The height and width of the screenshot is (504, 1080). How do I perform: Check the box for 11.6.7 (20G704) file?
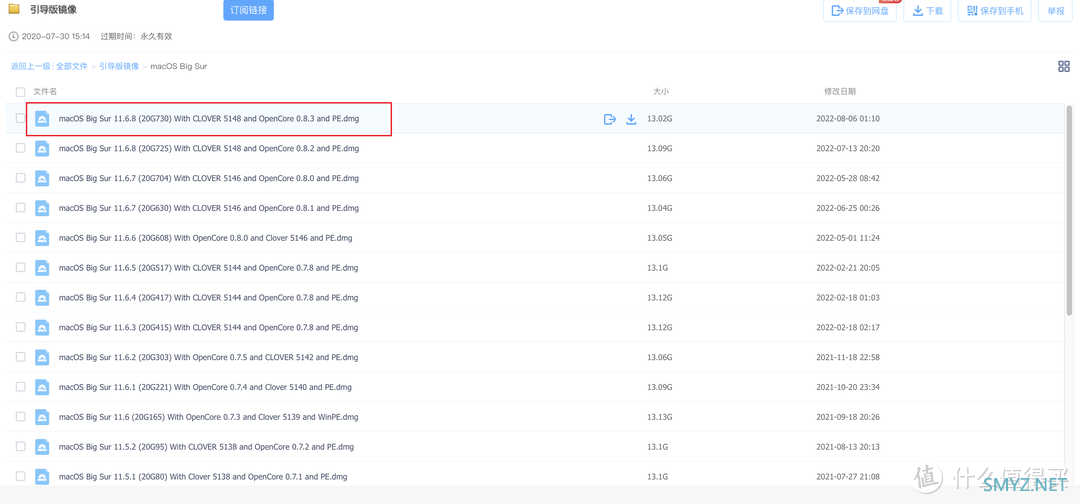[x=21, y=178]
